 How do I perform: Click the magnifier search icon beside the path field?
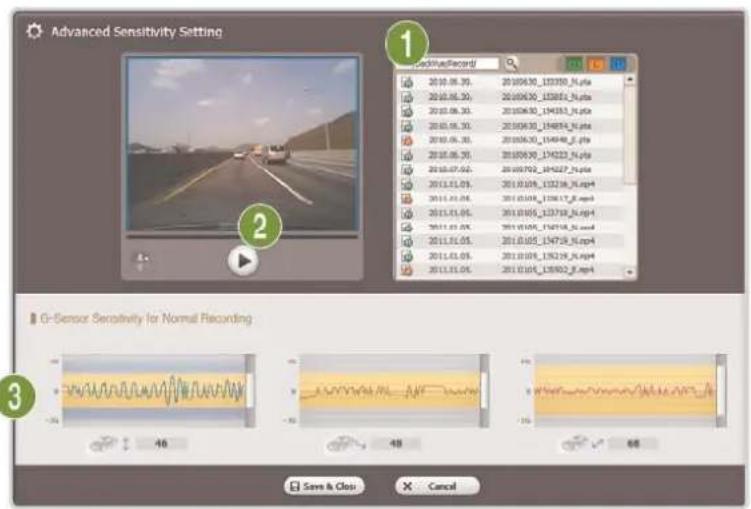(512, 64)
